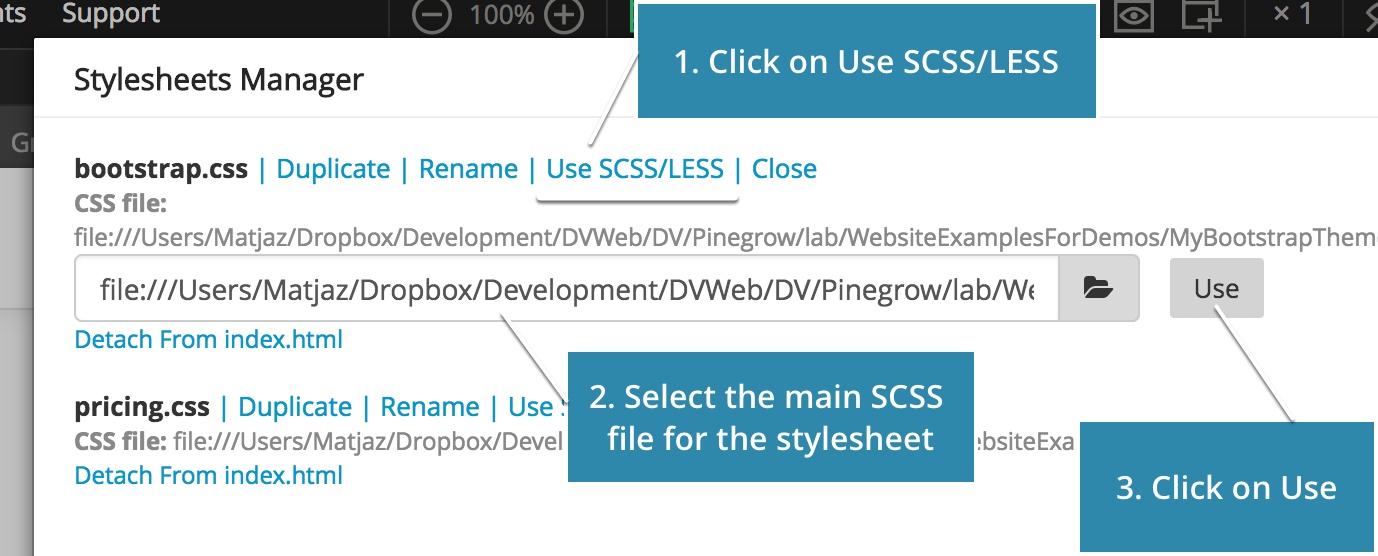Click Use SCSS/LESS for bootstrap.css
The image size is (1378, 556).
[635, 169]
